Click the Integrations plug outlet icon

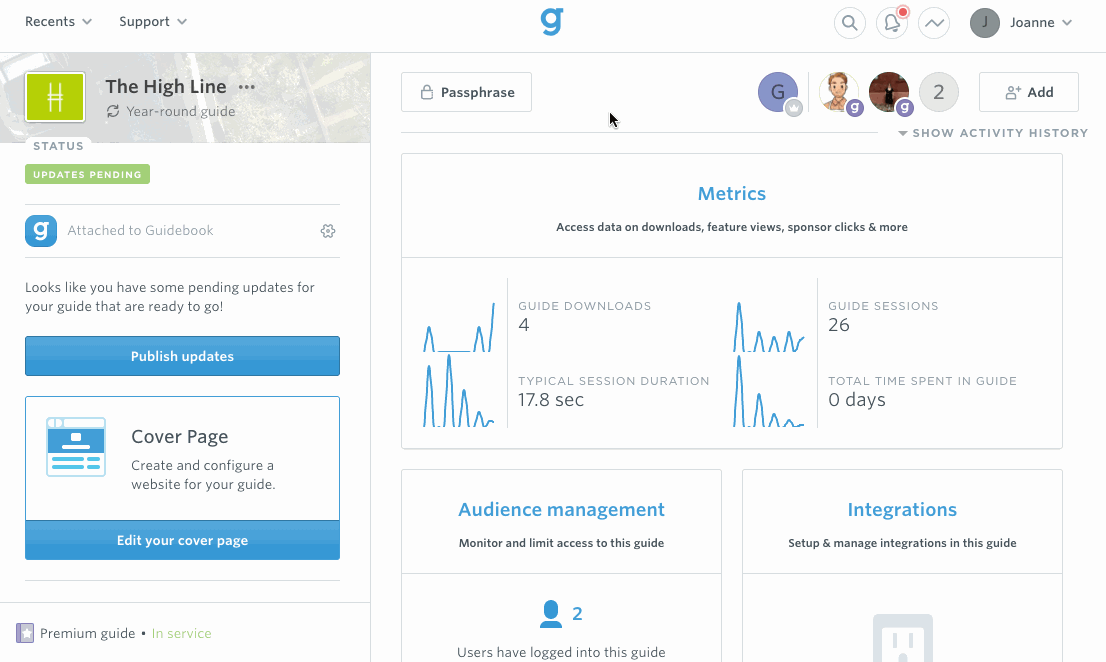903,637
